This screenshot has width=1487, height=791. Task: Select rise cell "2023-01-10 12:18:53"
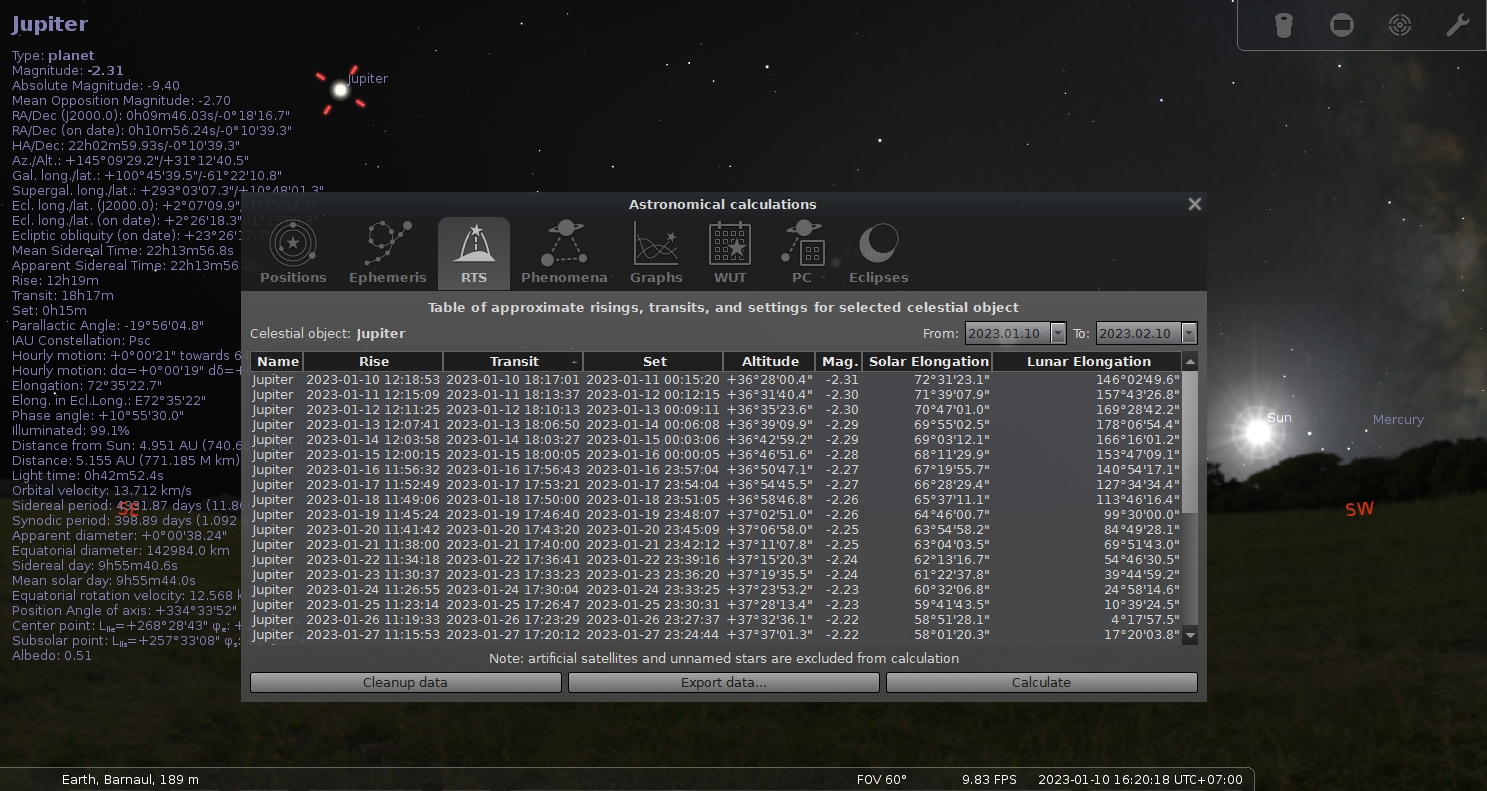pos(373,380)
